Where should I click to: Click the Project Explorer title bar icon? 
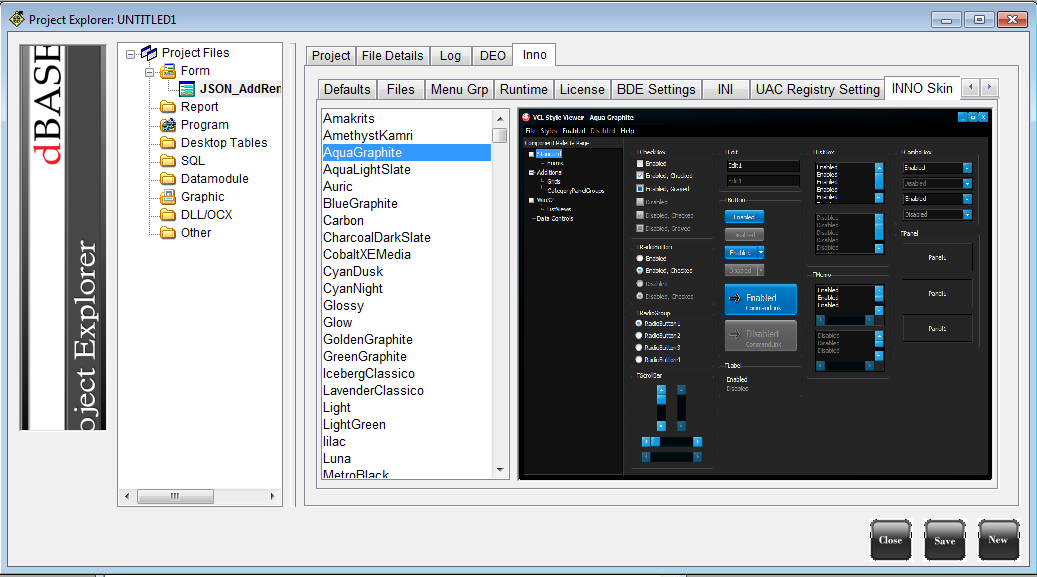(17, 19)
